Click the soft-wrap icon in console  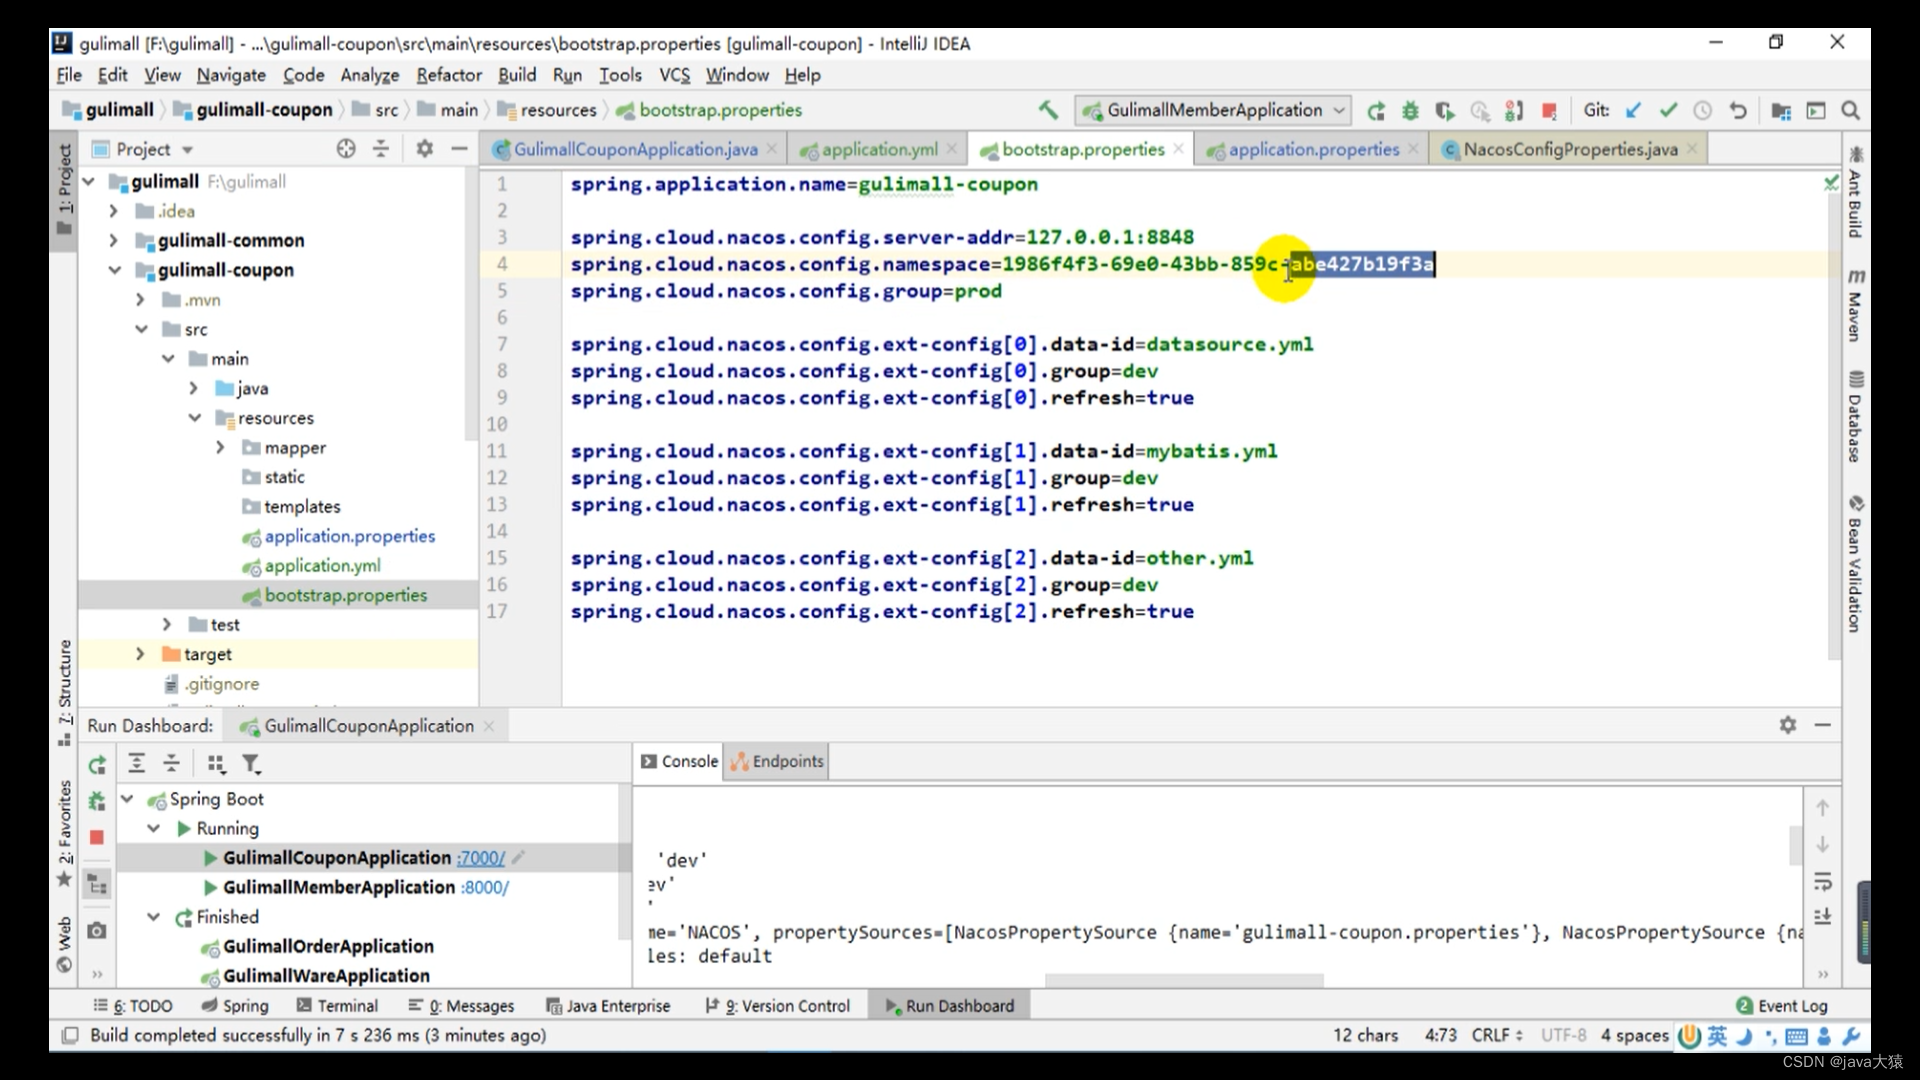click(x=1823, y=882)
